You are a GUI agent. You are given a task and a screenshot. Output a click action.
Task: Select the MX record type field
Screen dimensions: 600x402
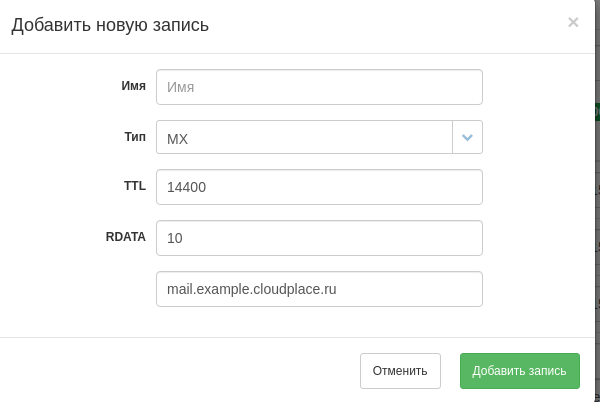pos(304,137)
